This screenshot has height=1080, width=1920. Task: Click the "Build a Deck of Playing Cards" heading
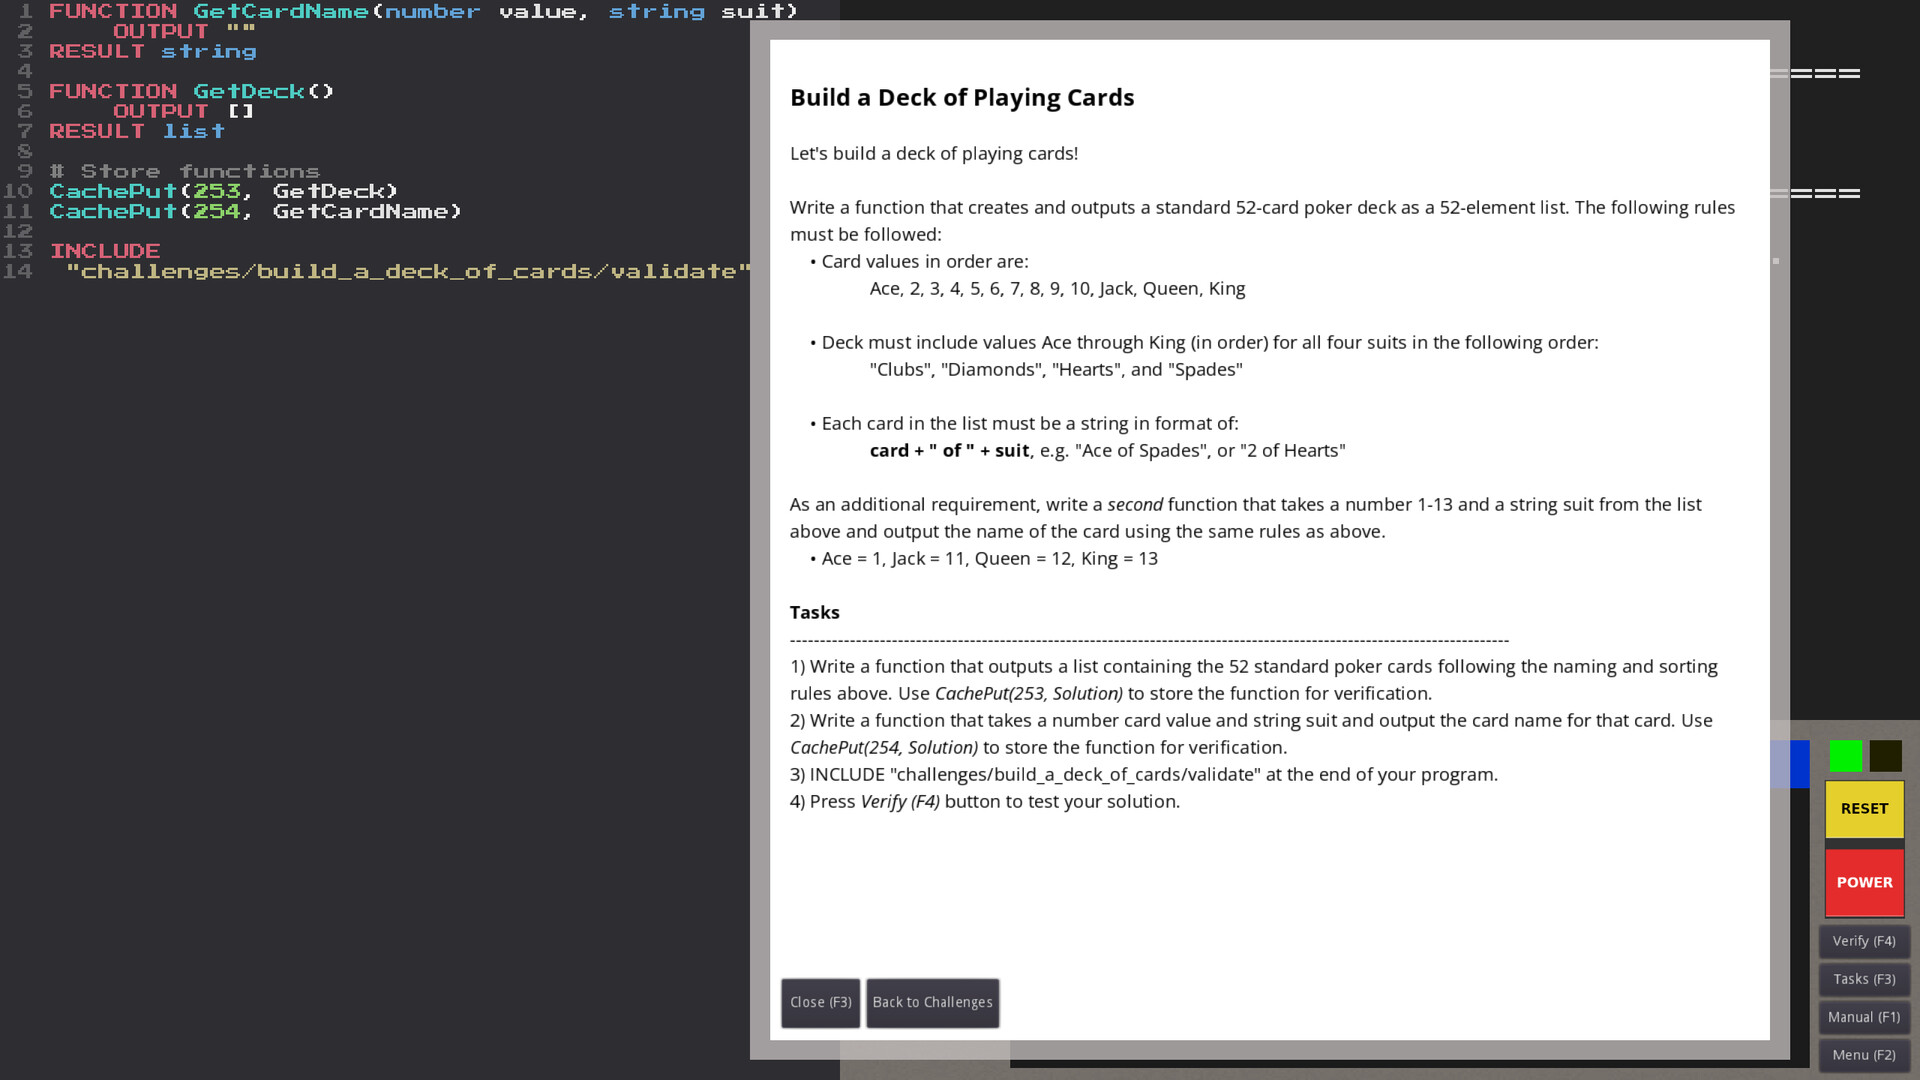click(x=961, y=98)
